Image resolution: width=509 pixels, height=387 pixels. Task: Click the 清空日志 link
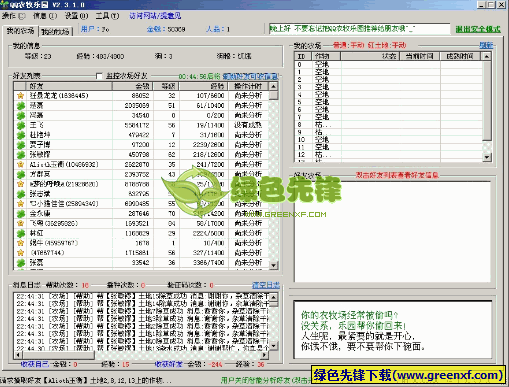tap(266, 285)
